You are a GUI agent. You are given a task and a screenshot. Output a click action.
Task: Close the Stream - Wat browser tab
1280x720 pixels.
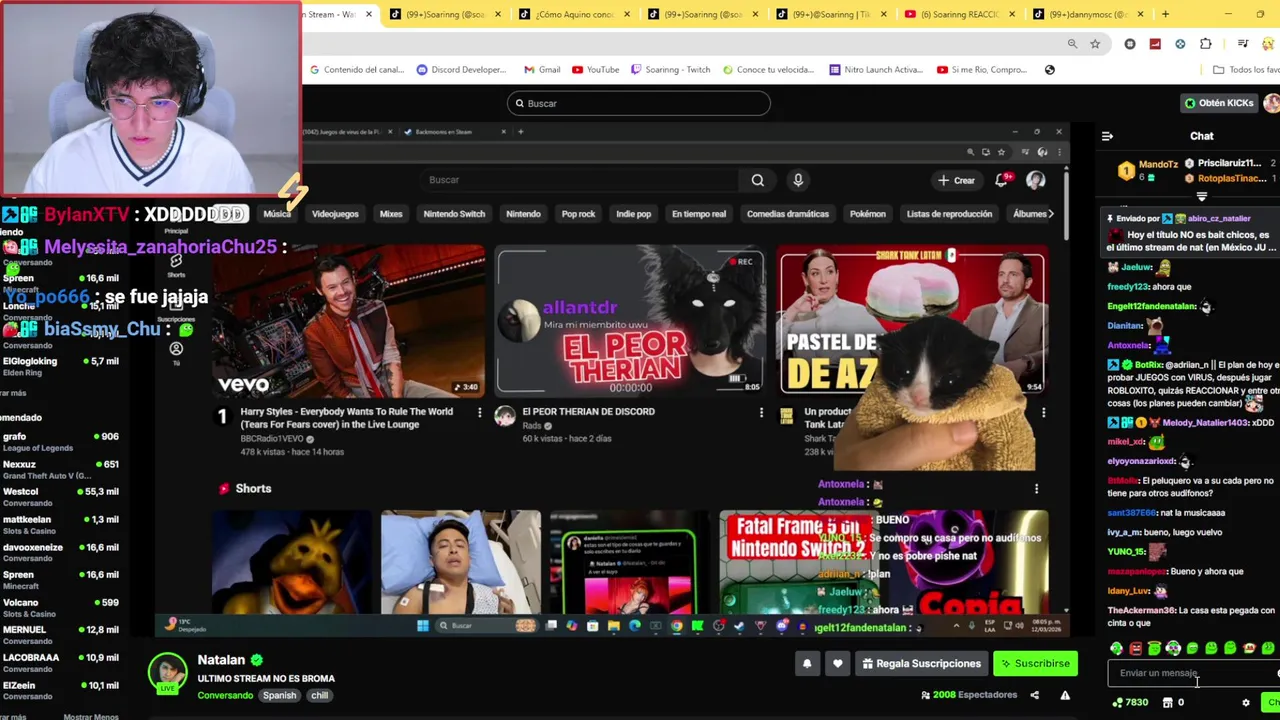[x=369, y=14]
